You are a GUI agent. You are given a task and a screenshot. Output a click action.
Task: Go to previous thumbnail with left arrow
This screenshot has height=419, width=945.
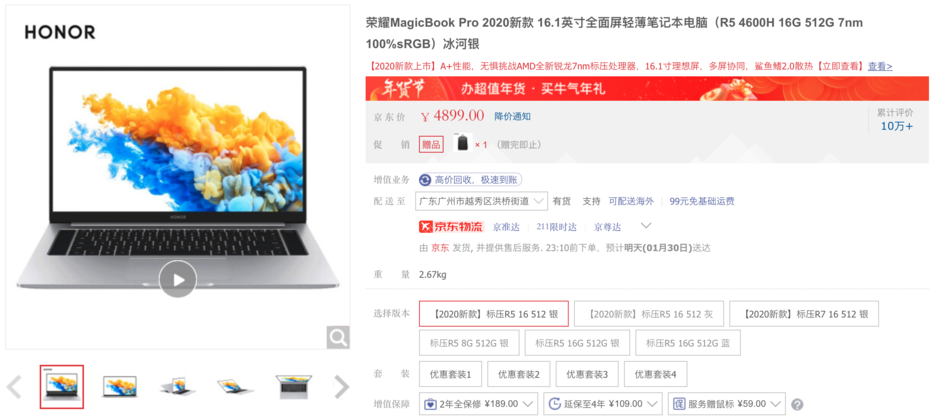14,387
